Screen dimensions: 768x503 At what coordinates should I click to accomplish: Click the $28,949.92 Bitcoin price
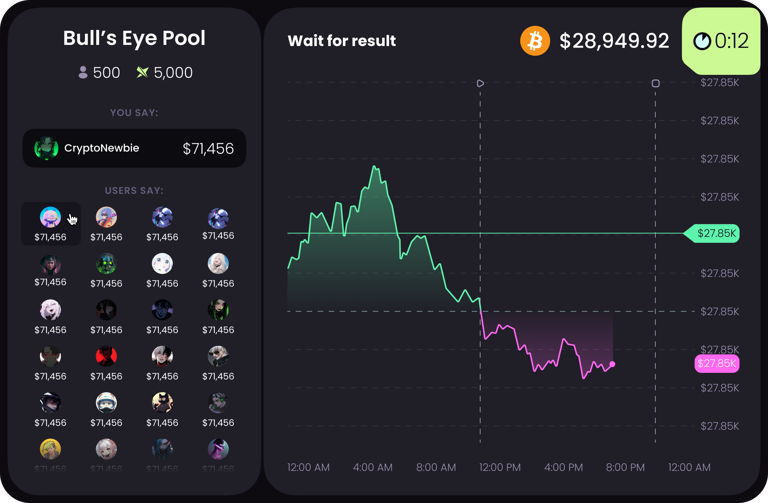click(614, 41)
